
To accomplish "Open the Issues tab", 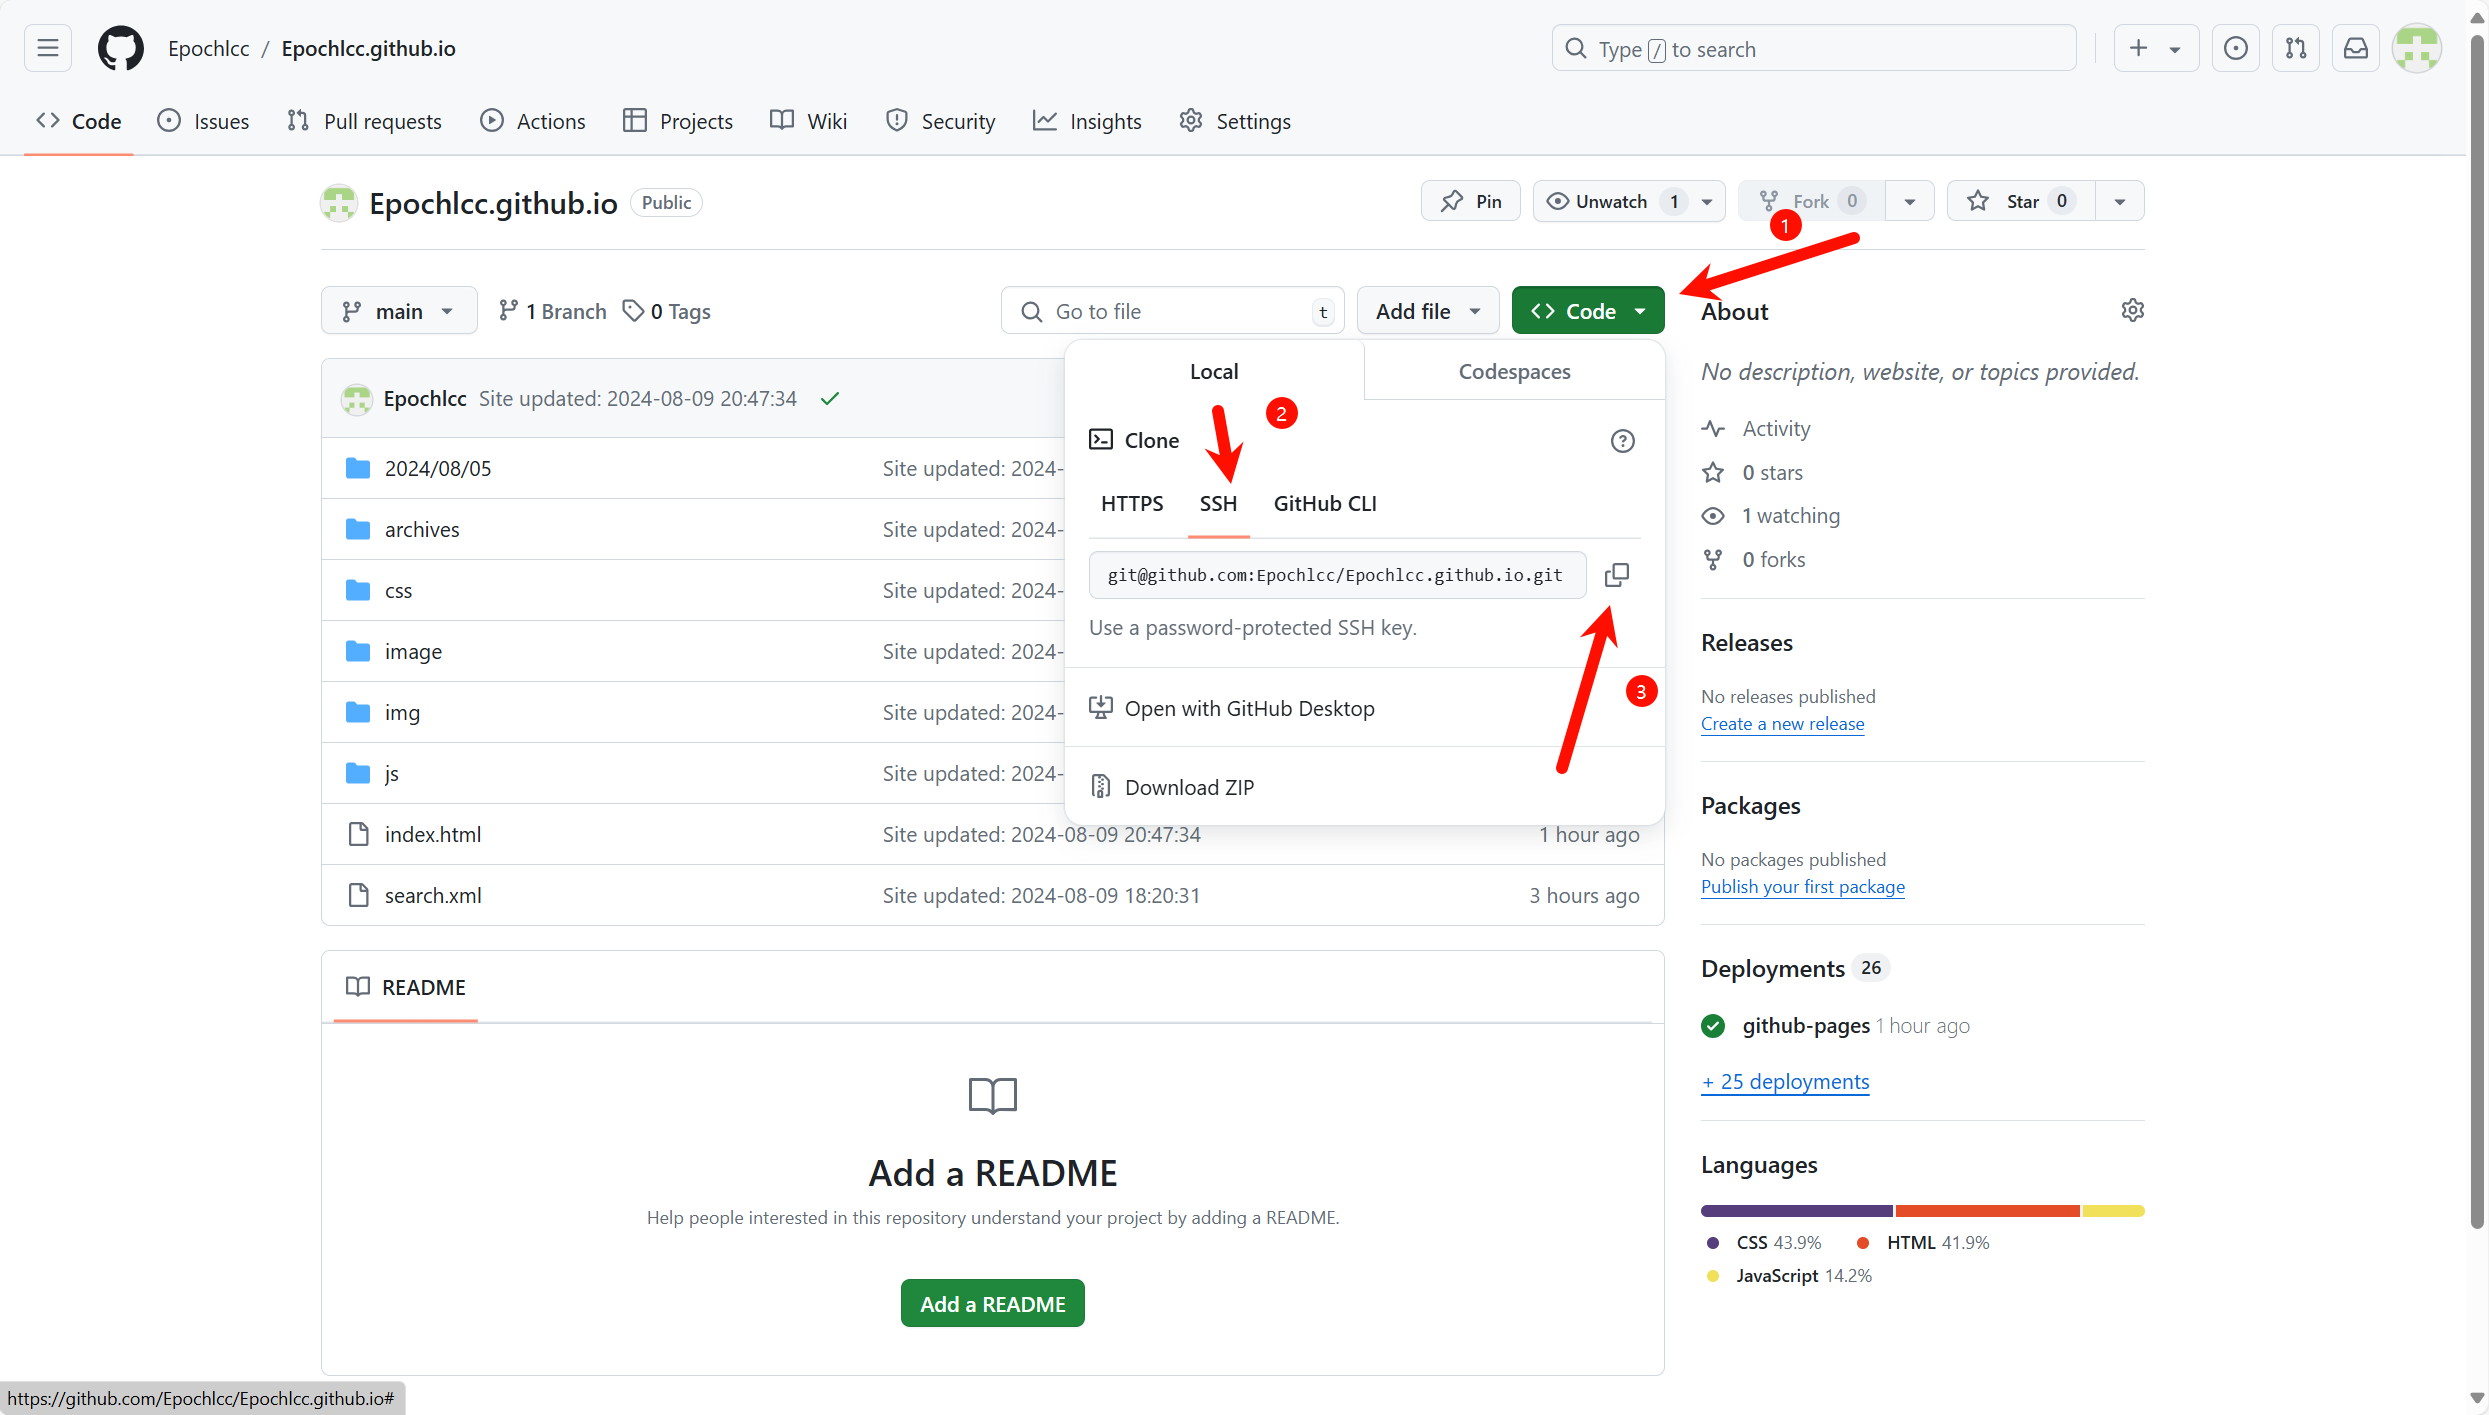I will (203, 121).
